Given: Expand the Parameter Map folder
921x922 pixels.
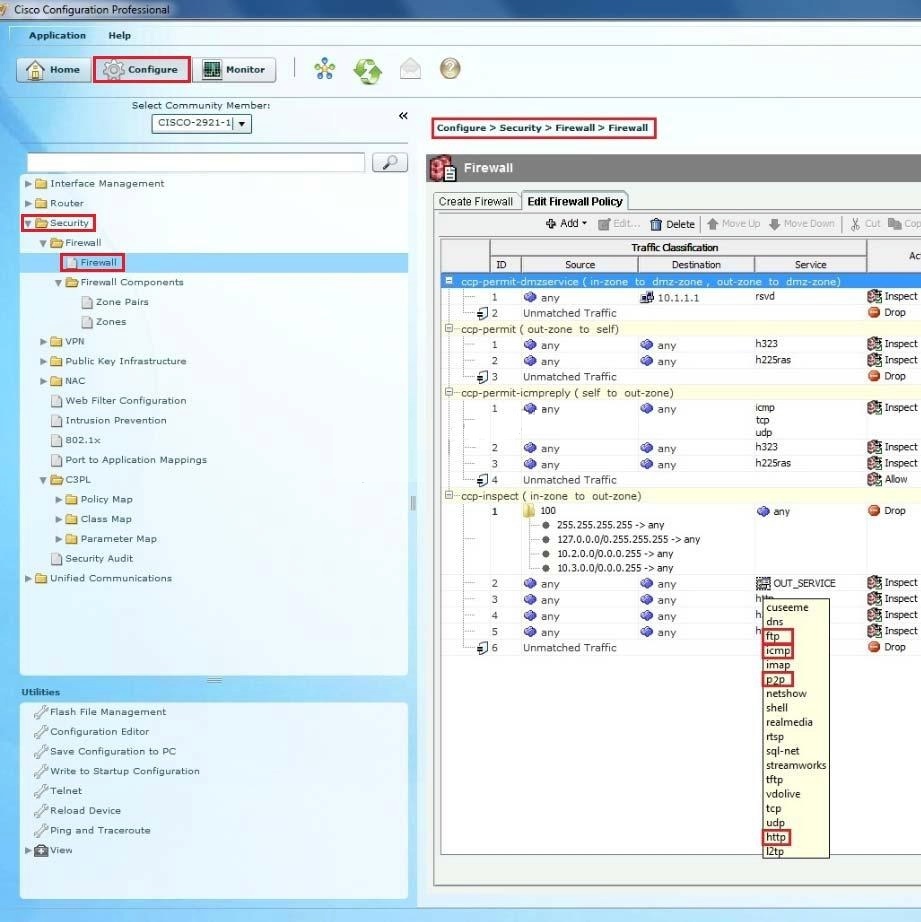Looking at the screenshot, I should click(x=58, y=539).
